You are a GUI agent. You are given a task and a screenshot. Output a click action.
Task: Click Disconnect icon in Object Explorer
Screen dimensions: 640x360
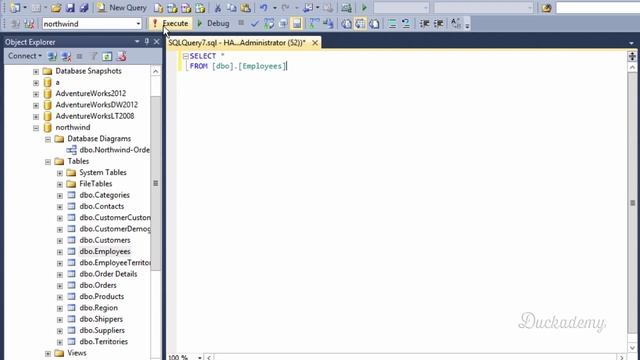66,56
